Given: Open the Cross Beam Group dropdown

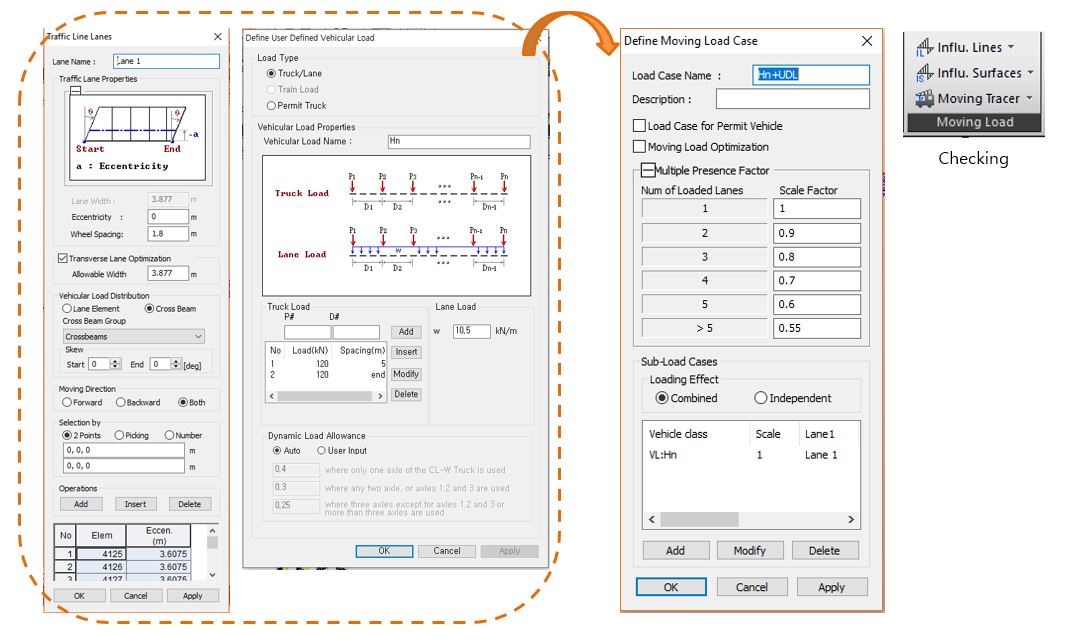Looking at the screenshot, I should tap(134, 337).
